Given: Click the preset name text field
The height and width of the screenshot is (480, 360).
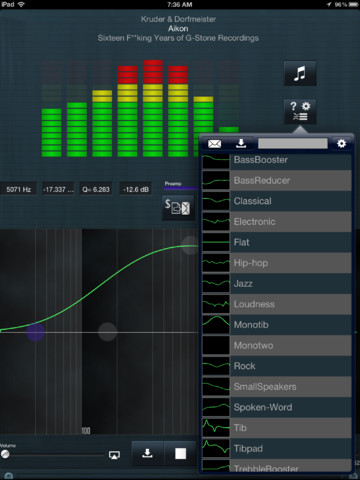Looking at the screenshot, I should [293, 144].
